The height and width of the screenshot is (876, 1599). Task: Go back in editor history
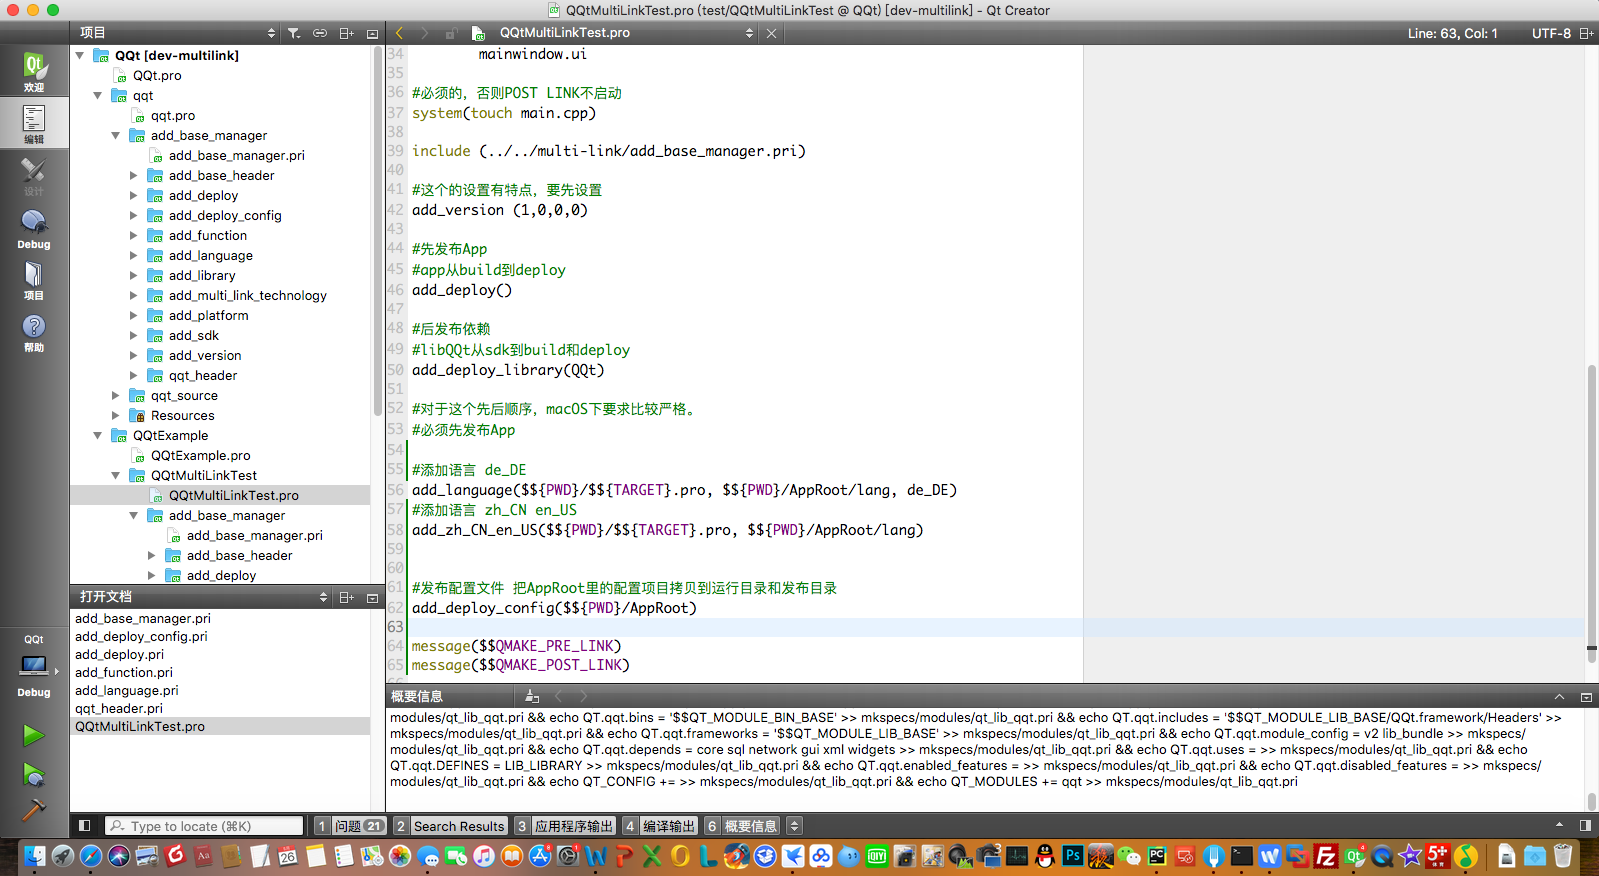(x=400, y=33)
